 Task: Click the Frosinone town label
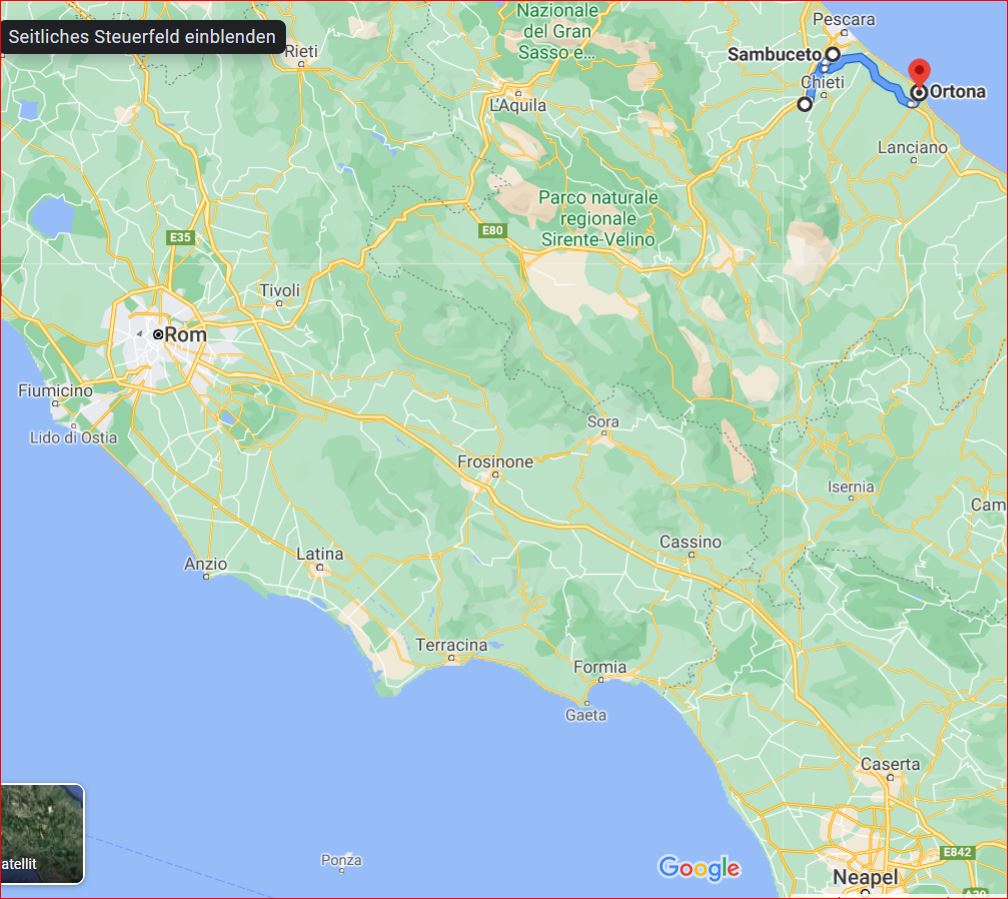(x=495, y=462)
